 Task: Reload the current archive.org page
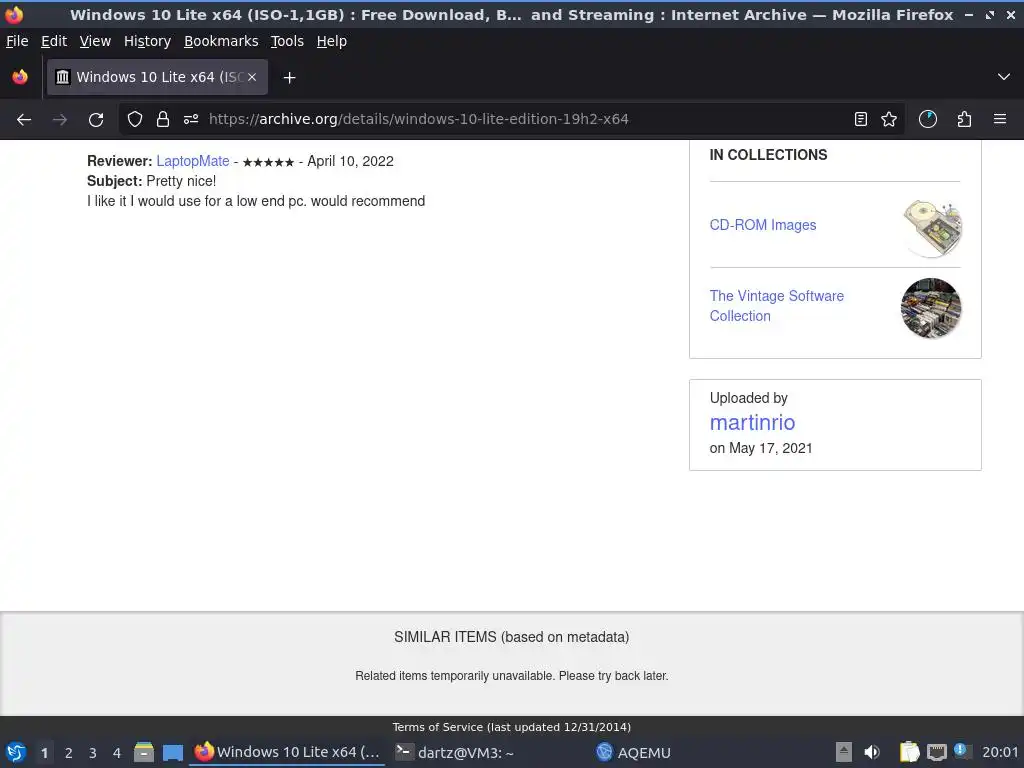[96, 120]
